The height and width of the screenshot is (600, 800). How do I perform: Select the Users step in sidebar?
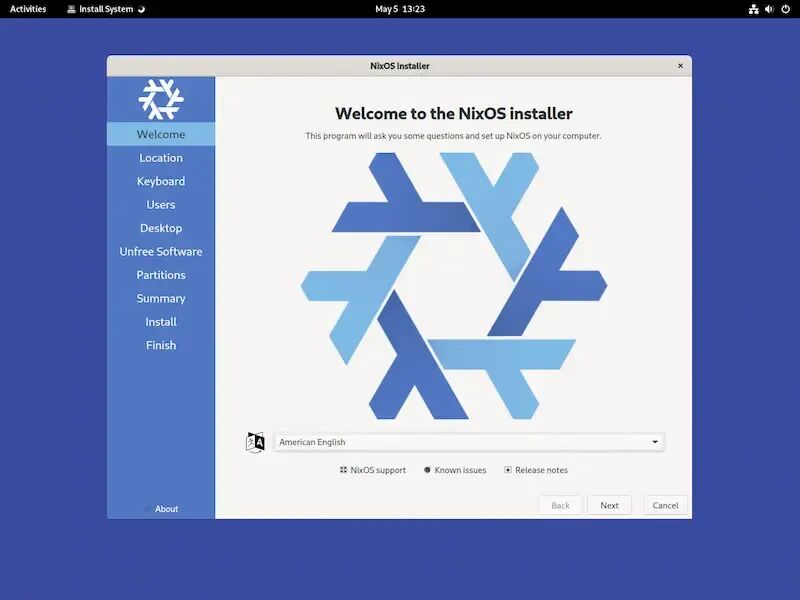pos(161,205)
